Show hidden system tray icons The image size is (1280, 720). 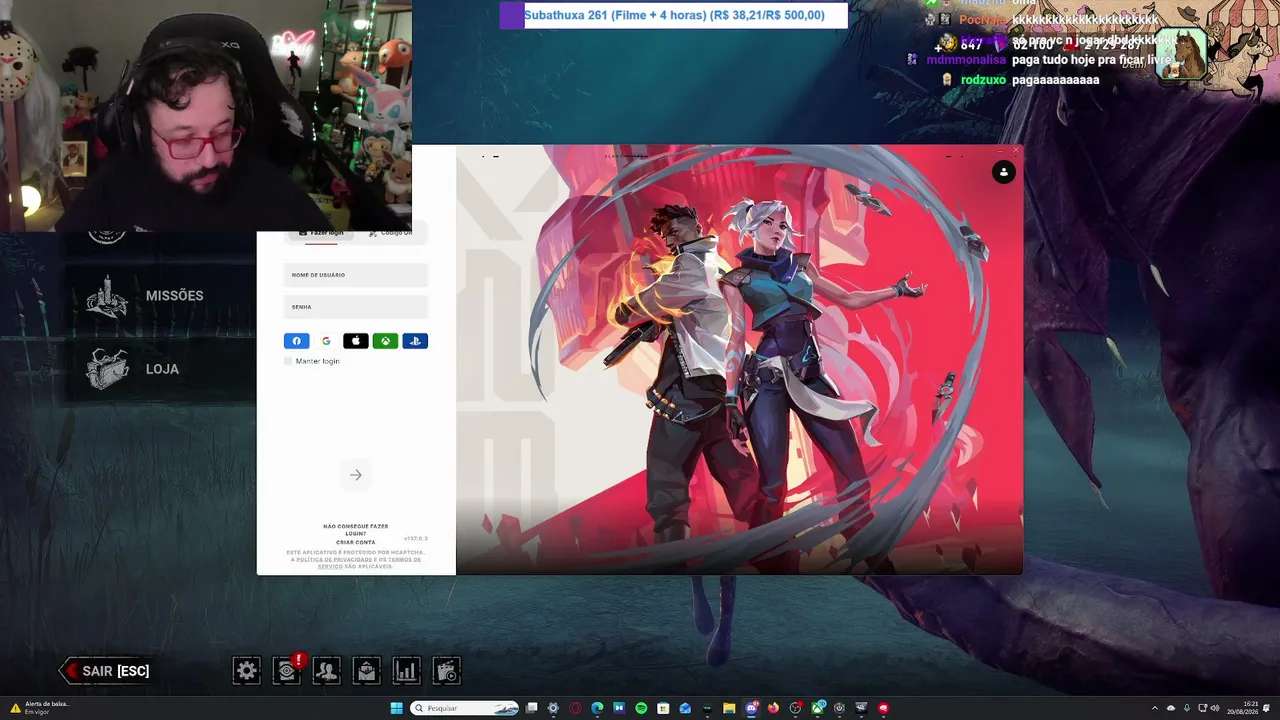pyautogui.click(x=1155, y=708)
